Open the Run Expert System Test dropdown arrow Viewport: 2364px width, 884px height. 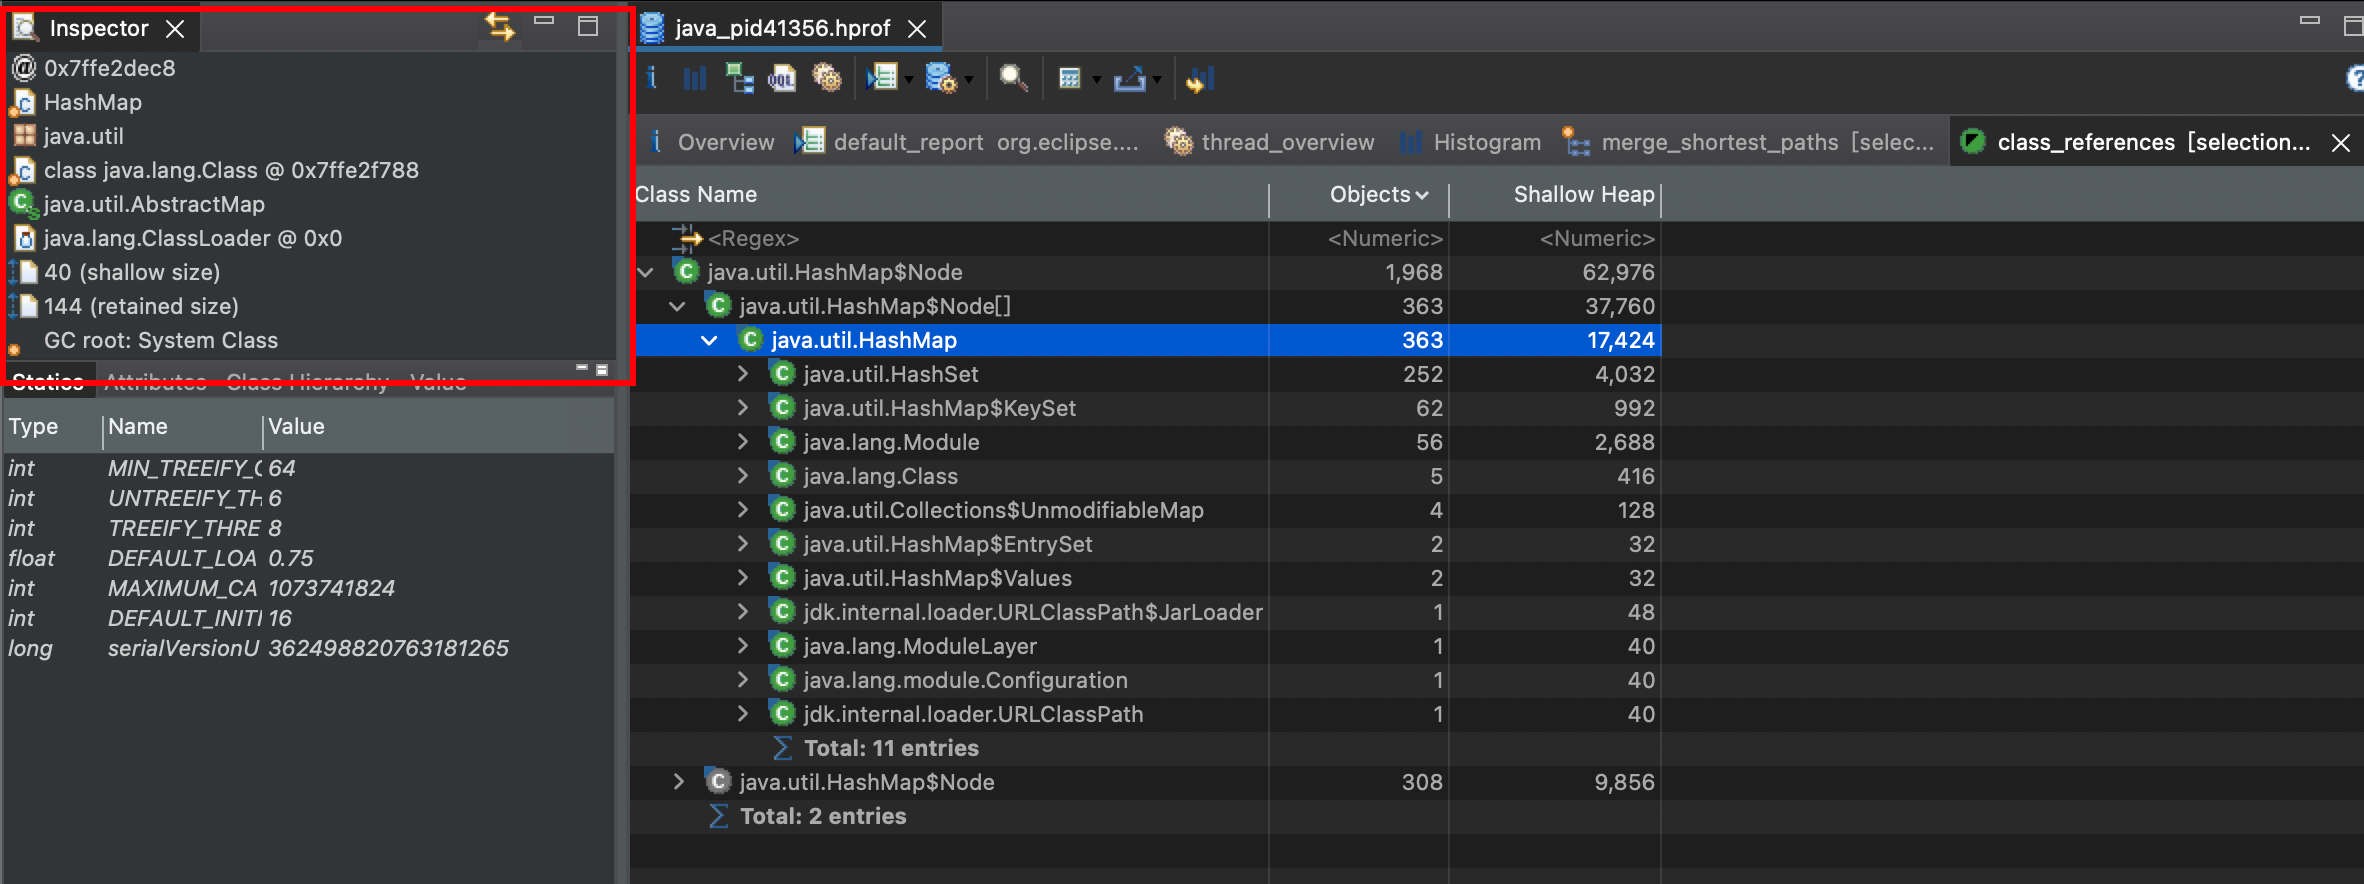click(908, 79)
